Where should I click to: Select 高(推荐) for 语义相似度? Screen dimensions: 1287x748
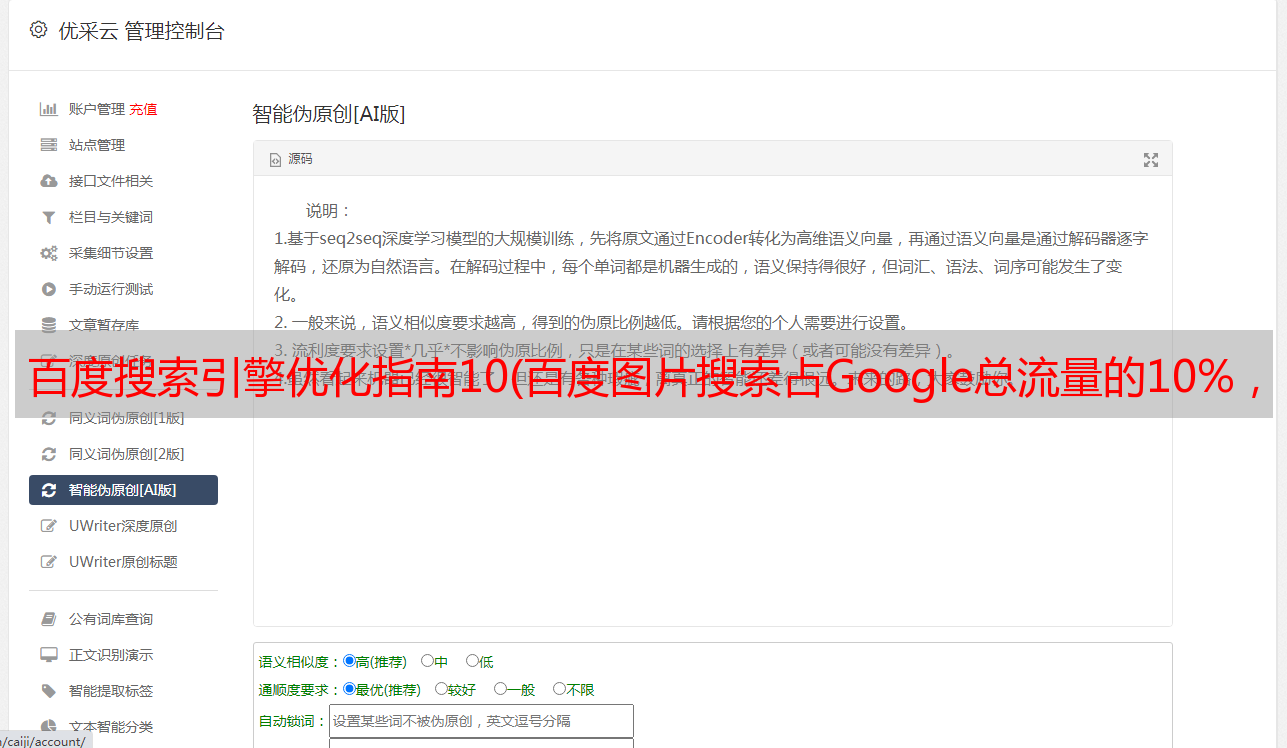[349, 661]
